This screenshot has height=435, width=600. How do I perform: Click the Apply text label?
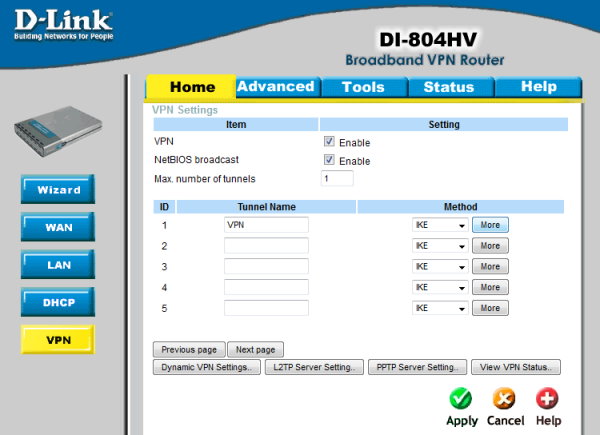point(462,421)
